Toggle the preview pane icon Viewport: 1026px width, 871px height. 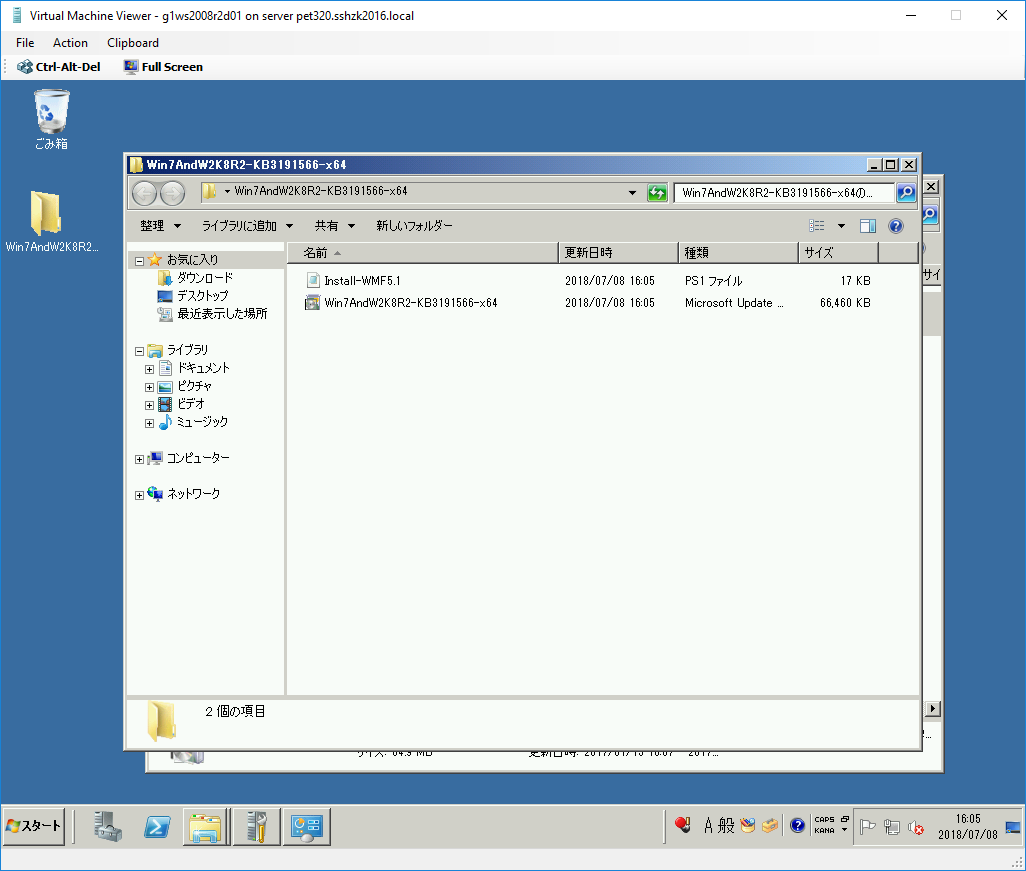coord(868,226)
